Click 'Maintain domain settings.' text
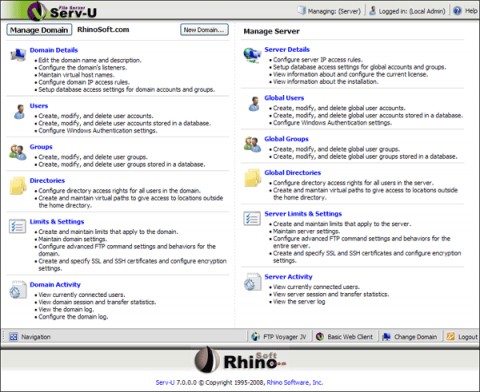 (73, 239)
